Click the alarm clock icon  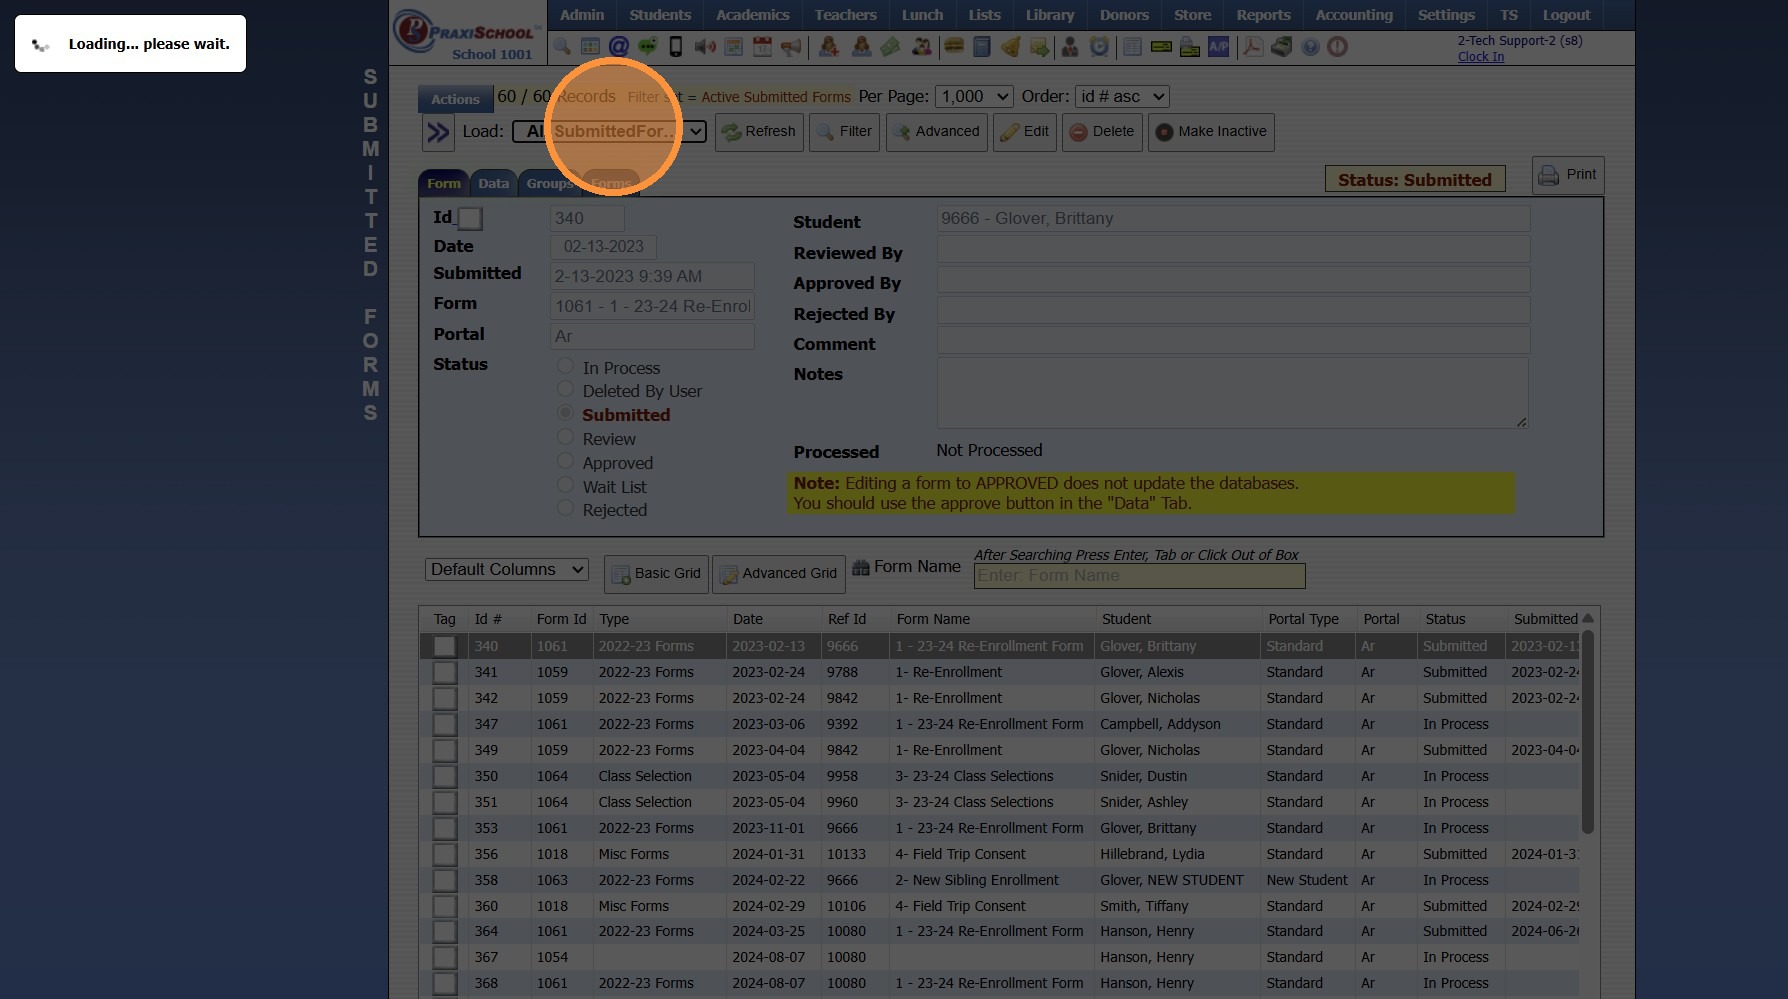(x=1099, y=47)
